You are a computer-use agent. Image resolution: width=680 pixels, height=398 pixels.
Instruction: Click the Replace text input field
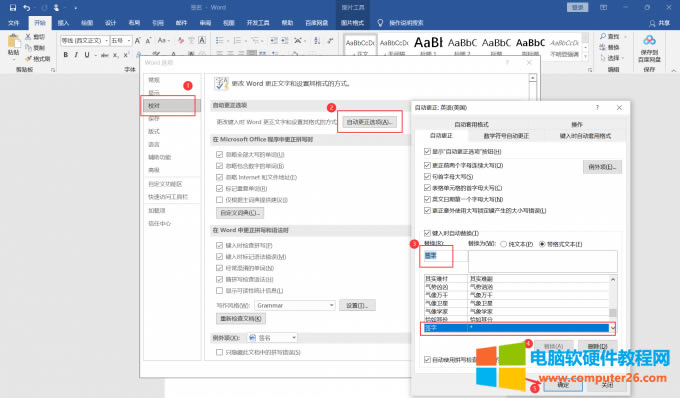coord(445,256)
